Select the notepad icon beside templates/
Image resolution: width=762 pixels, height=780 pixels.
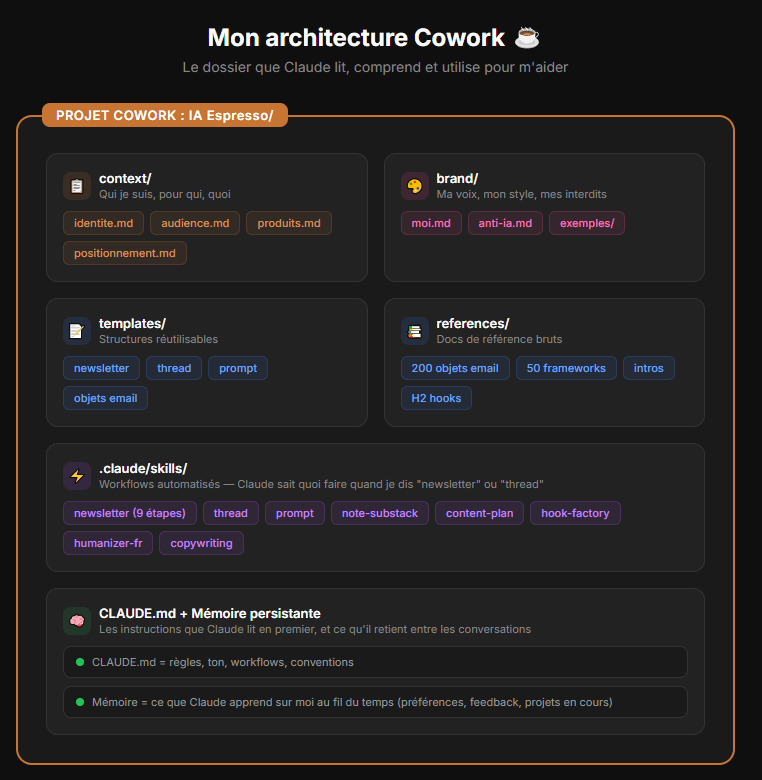pyautogui.click(x=77, y=331)
